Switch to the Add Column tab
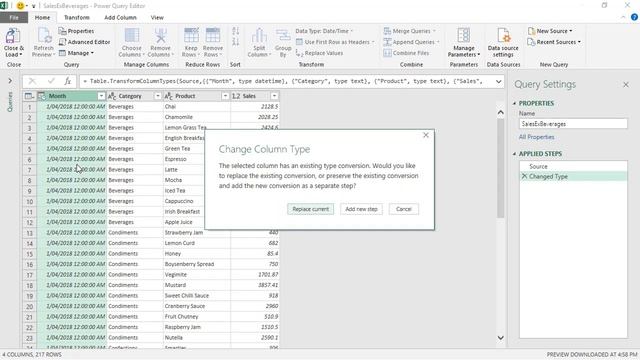Screen dimensions: 640x360 [x=120, y=18]
